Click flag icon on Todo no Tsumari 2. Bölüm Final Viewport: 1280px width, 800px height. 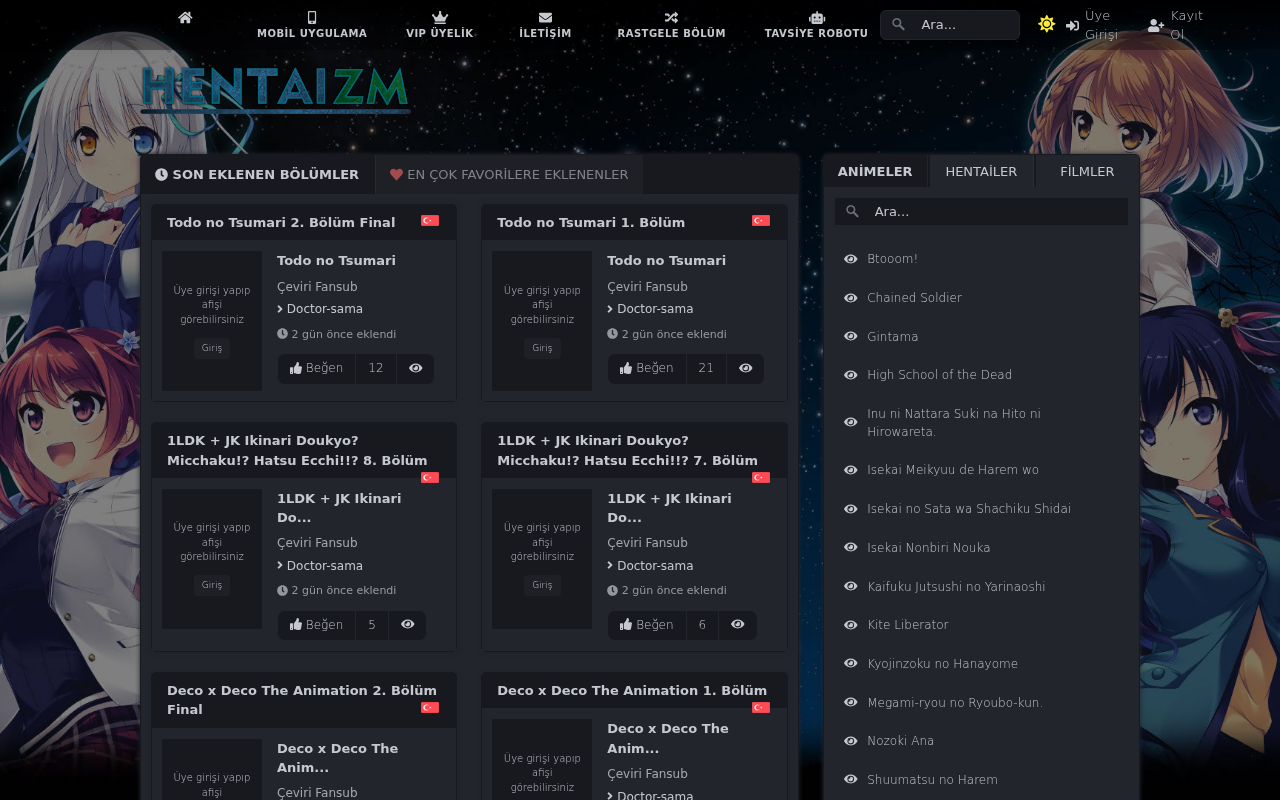[430, 221]
